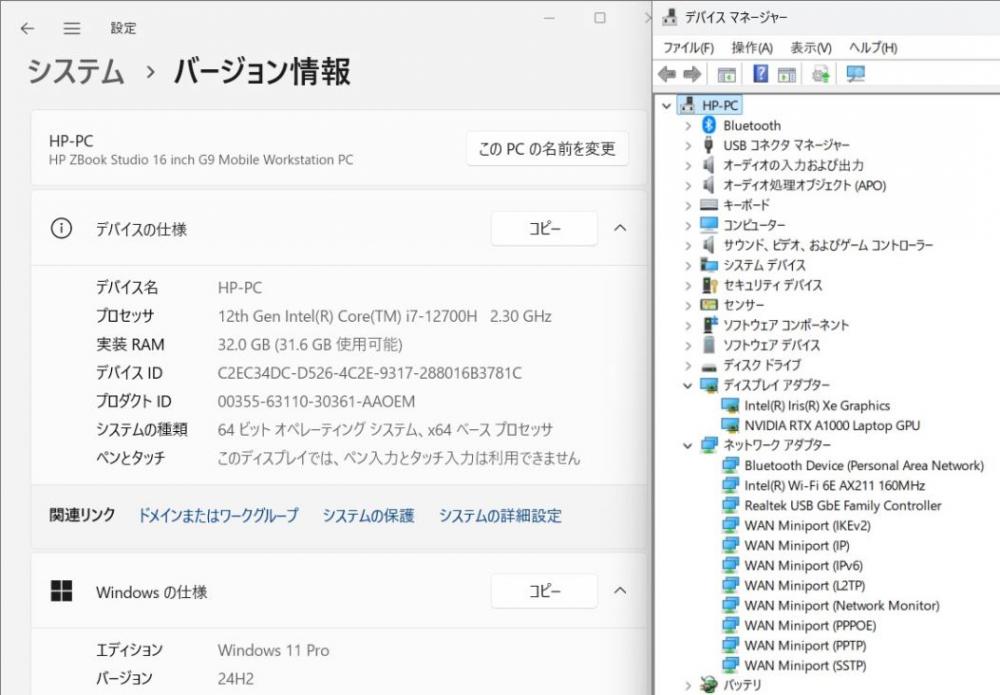The height and width of the screenshot is (695, 1000).
Task: Open the Settings hamburger navigation menu
Action: point(72,28)
